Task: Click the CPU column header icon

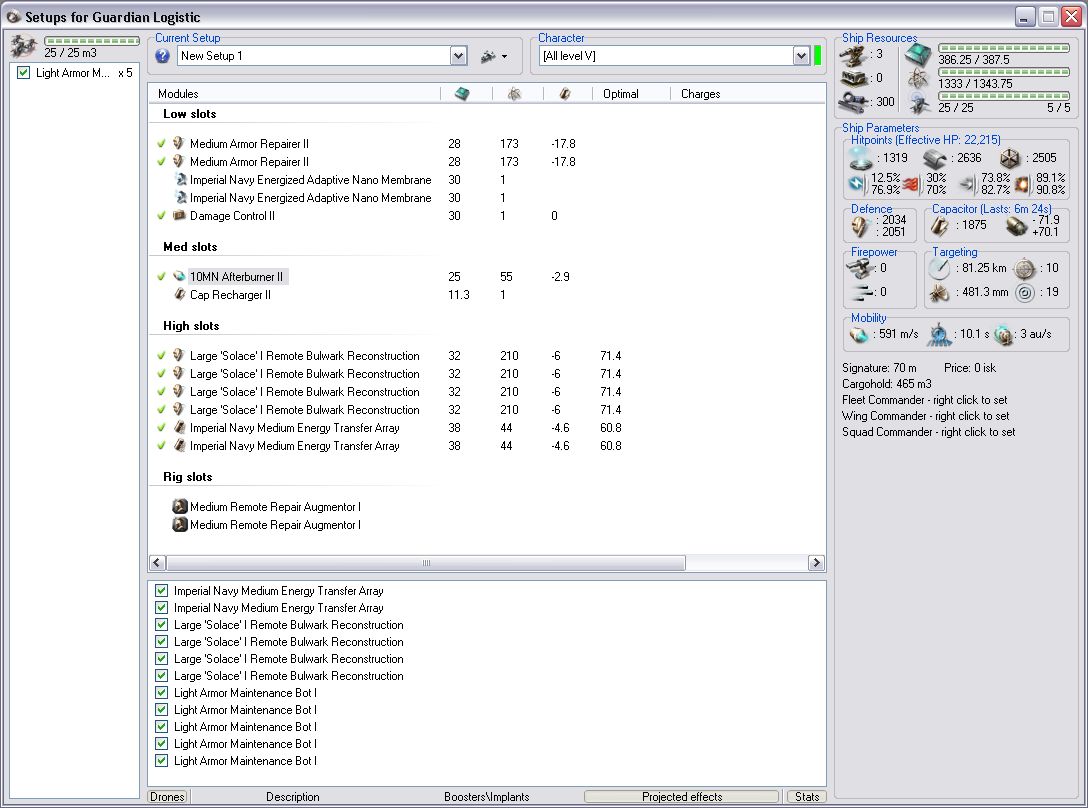Action: click(x=461, y=94)
